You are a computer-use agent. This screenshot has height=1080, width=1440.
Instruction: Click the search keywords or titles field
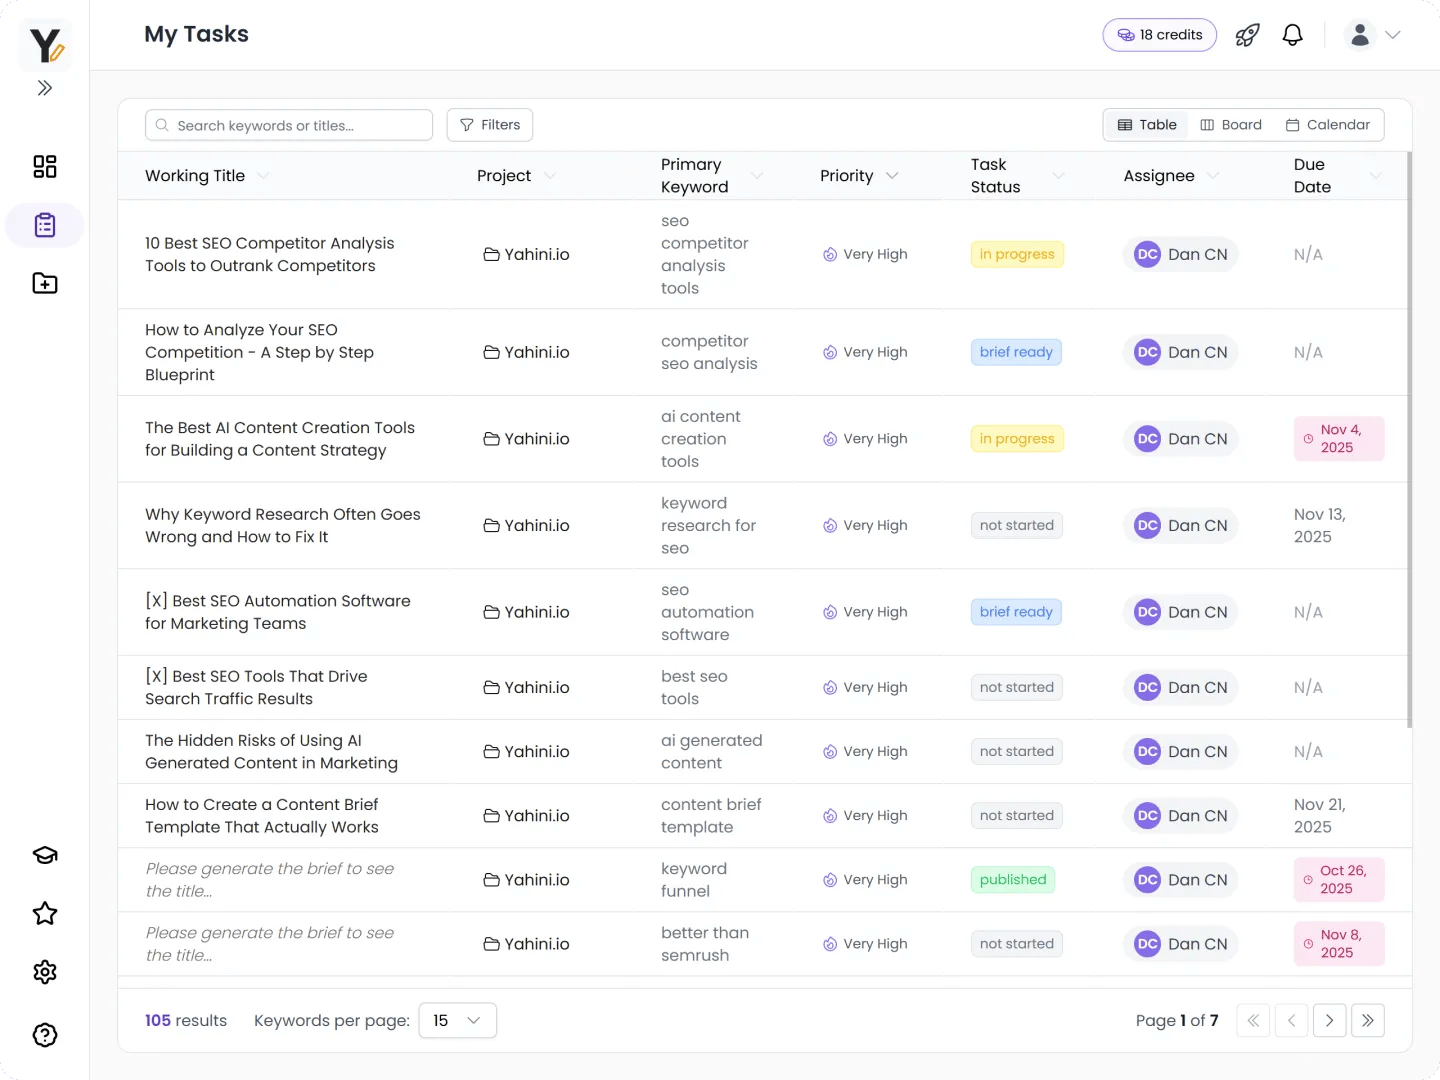[x=288, y=124]
